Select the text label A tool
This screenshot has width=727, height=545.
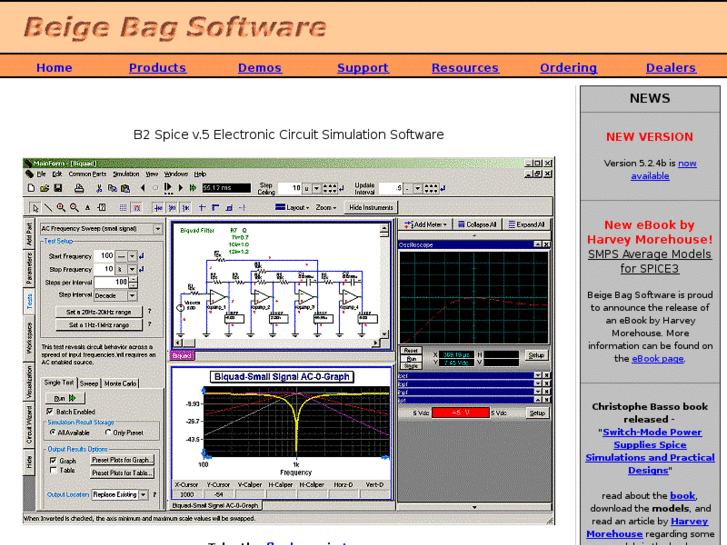point(87,208)
